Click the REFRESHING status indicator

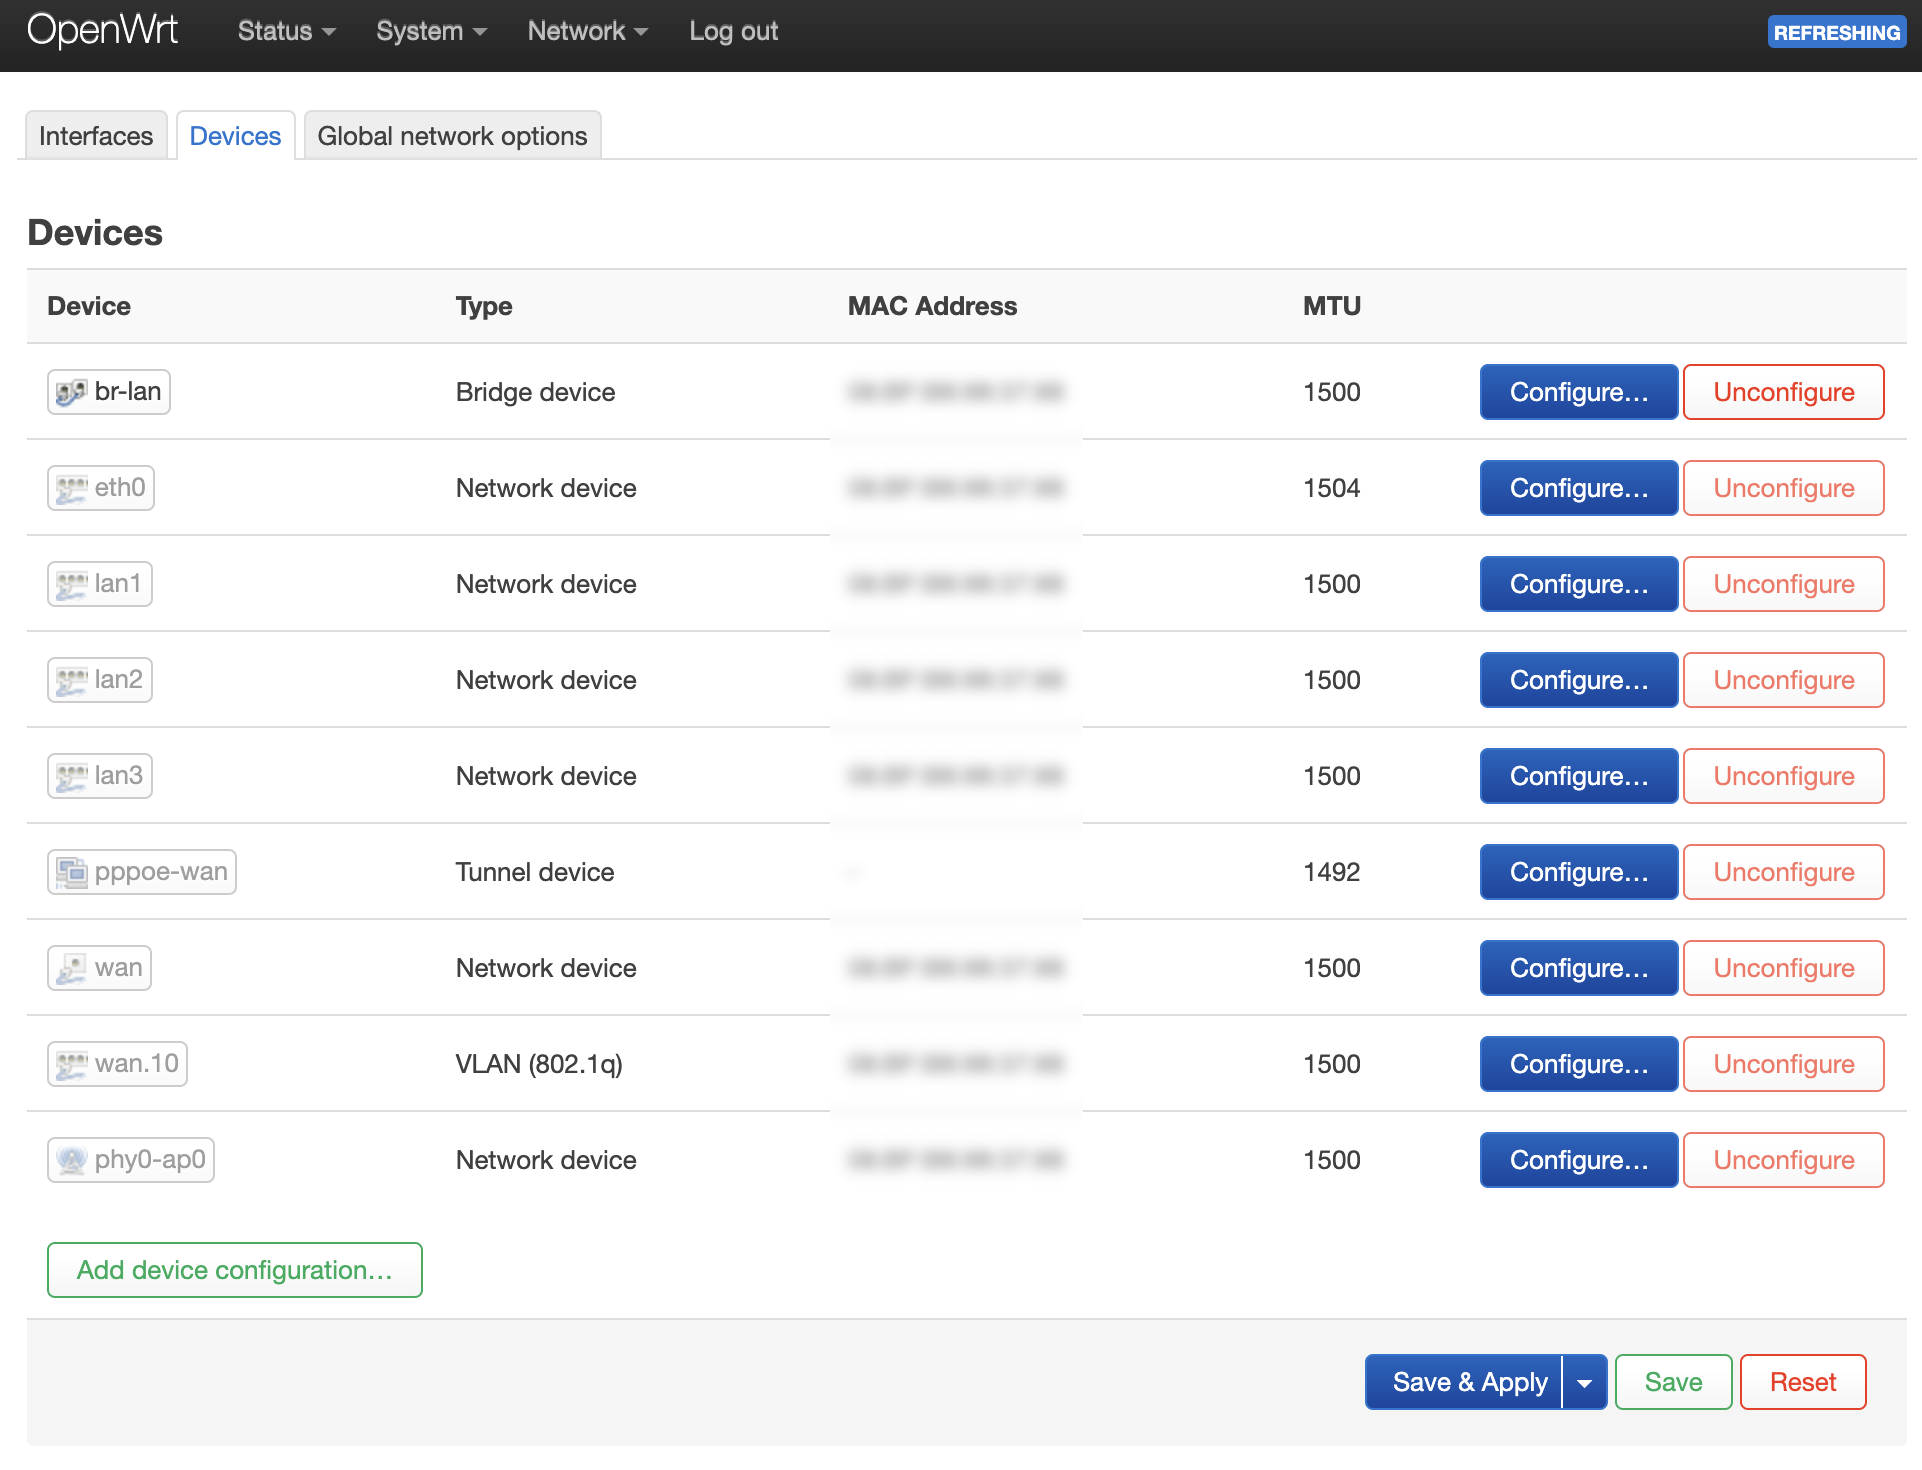[1836, 32]
